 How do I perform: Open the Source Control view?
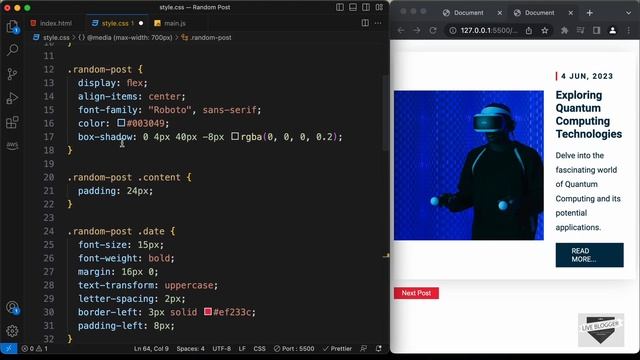point(12,74)
